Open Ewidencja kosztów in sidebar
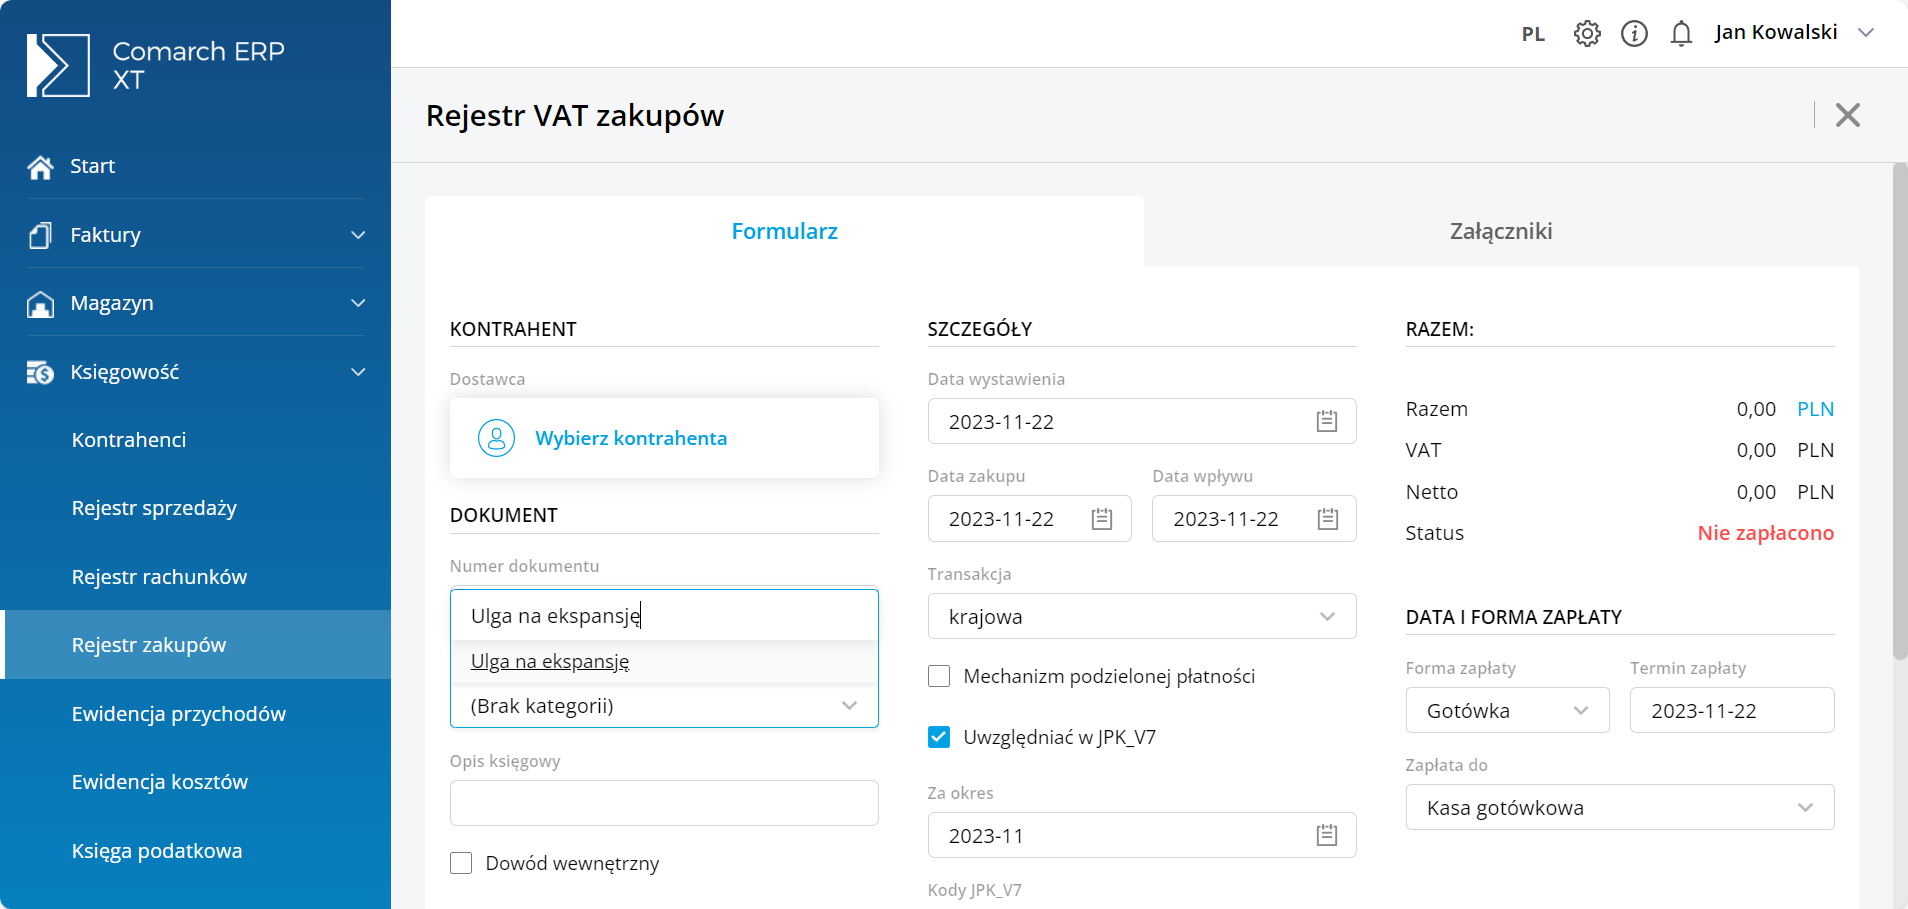Screen dimensions: 1908x909 coord(160,782)
